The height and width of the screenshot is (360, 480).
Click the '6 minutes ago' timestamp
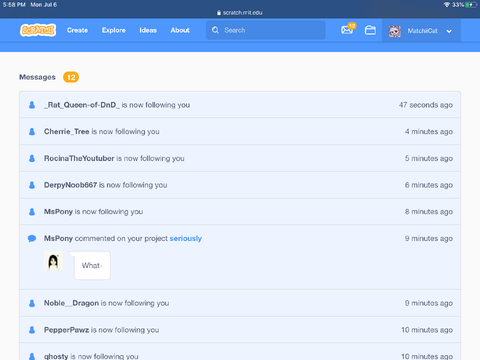tap(429, 185)
